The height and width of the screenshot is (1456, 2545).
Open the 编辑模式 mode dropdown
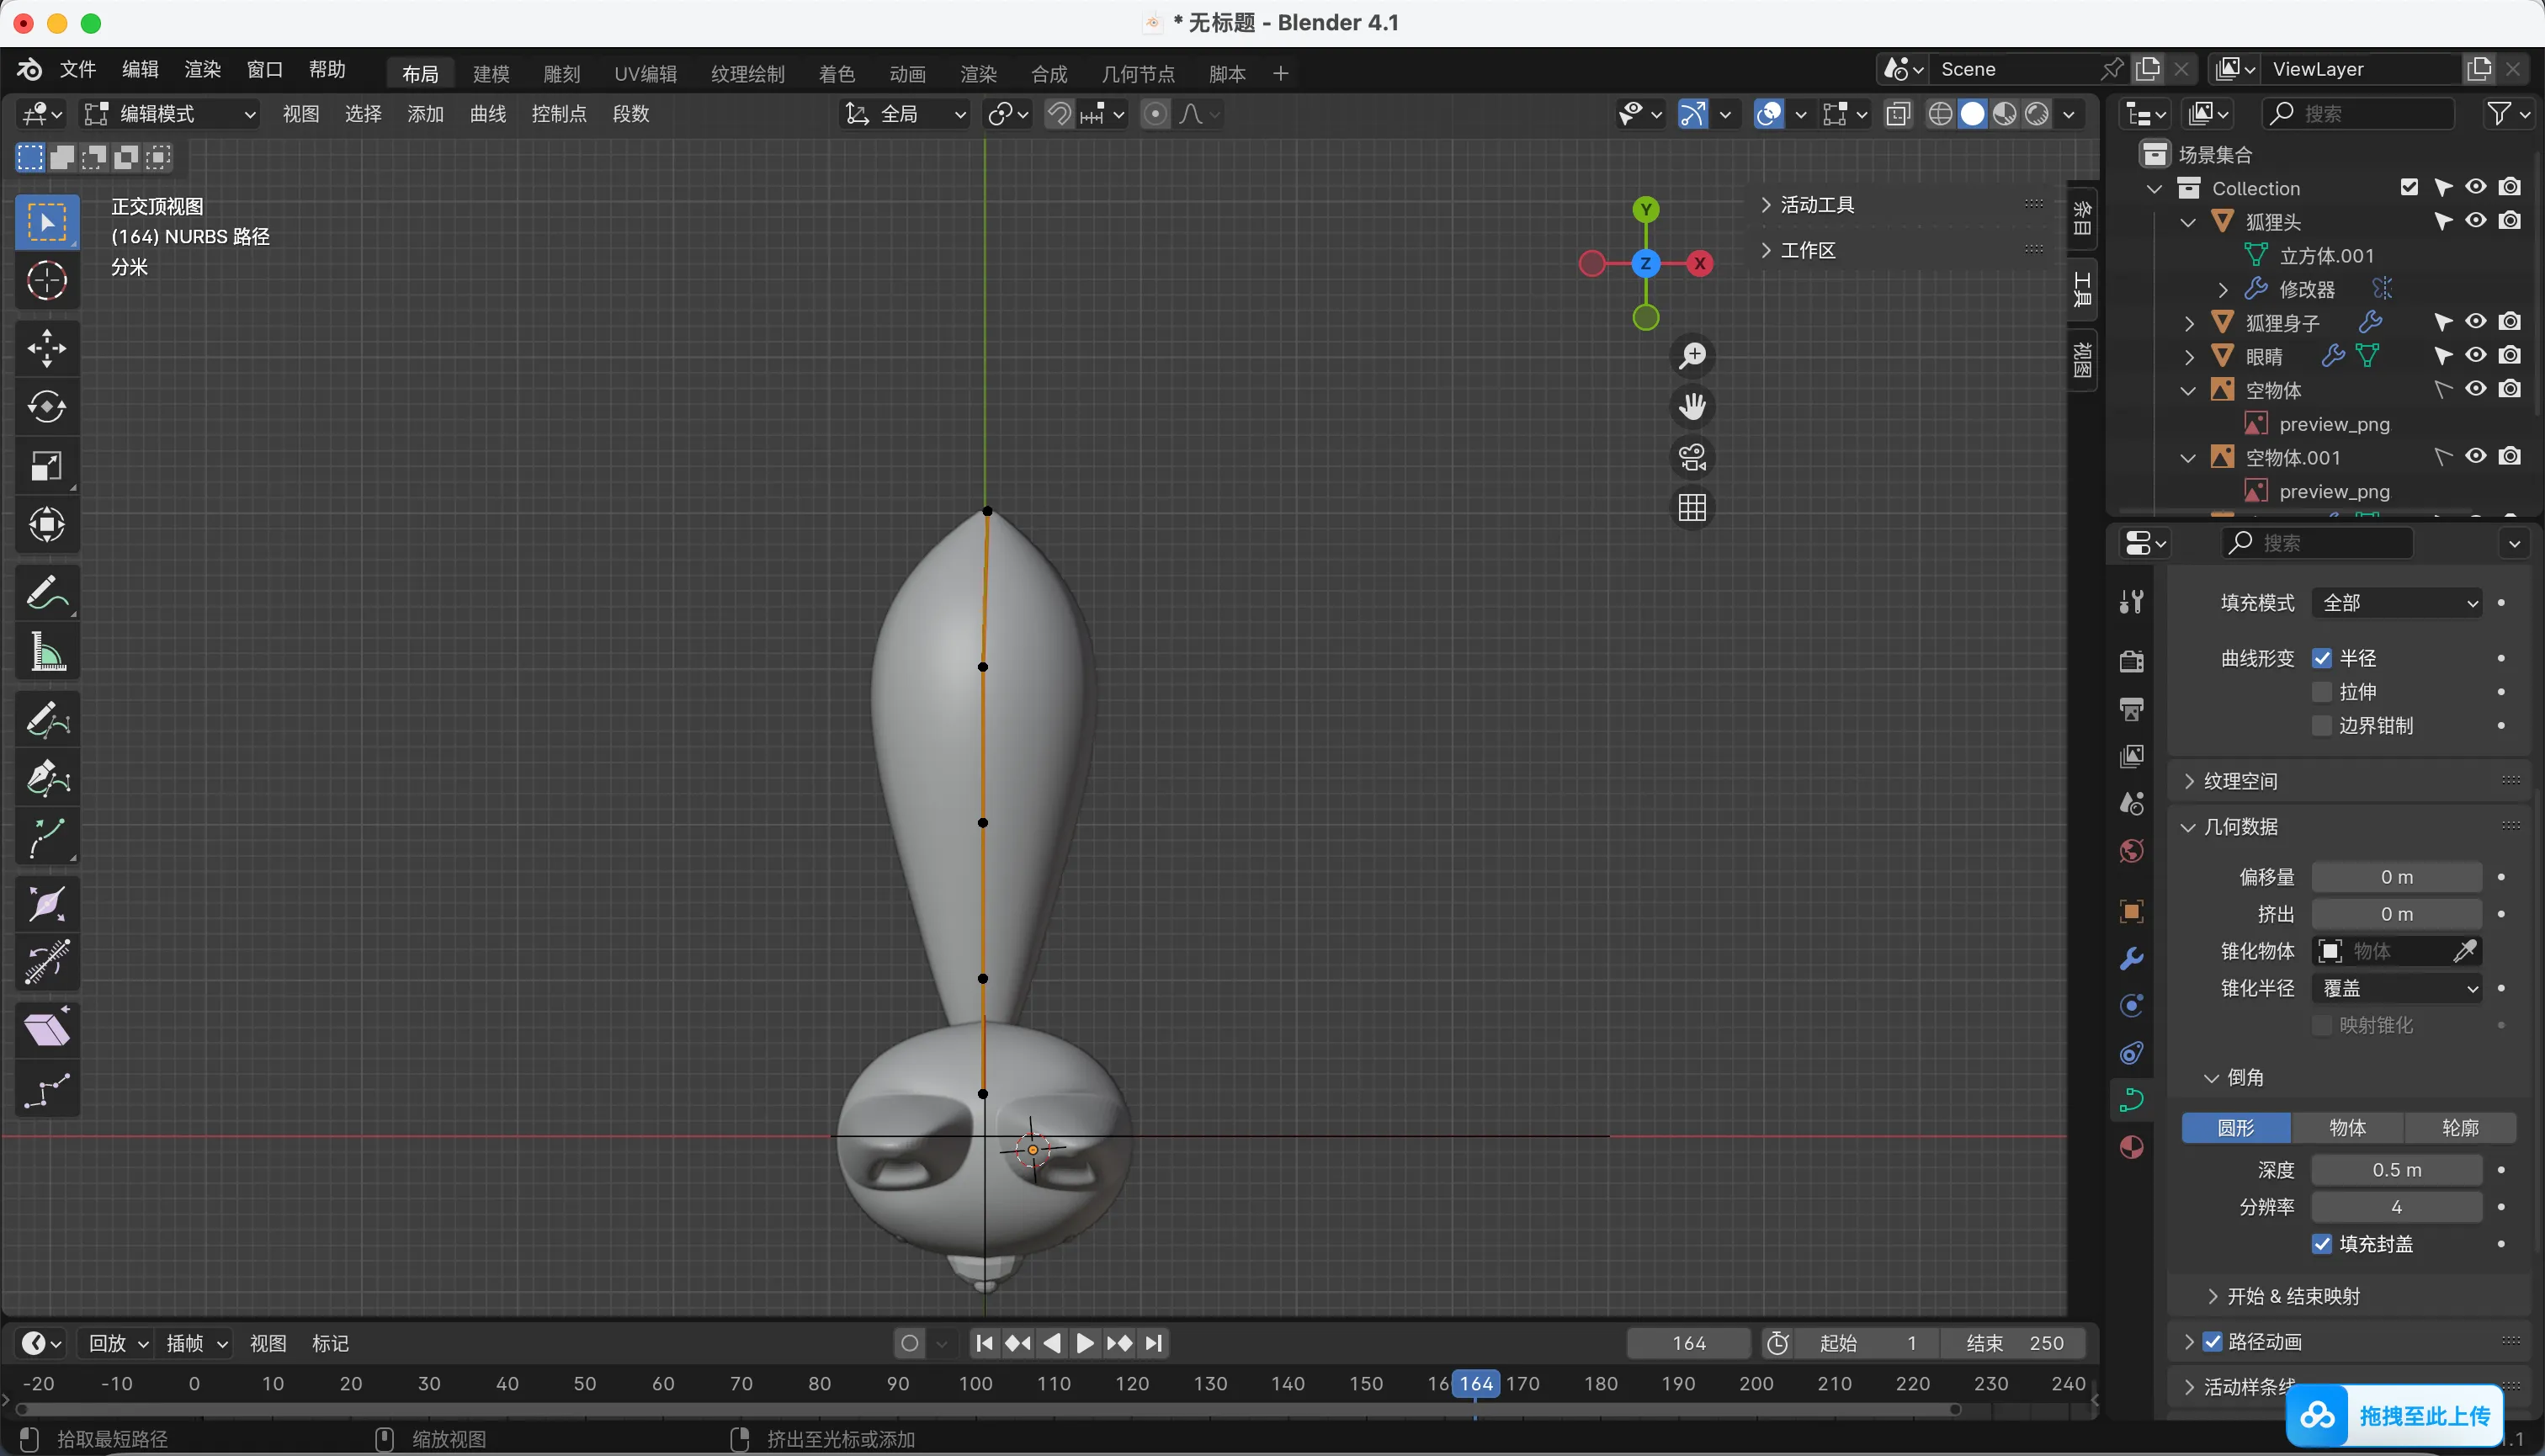(x=170, y=114)
